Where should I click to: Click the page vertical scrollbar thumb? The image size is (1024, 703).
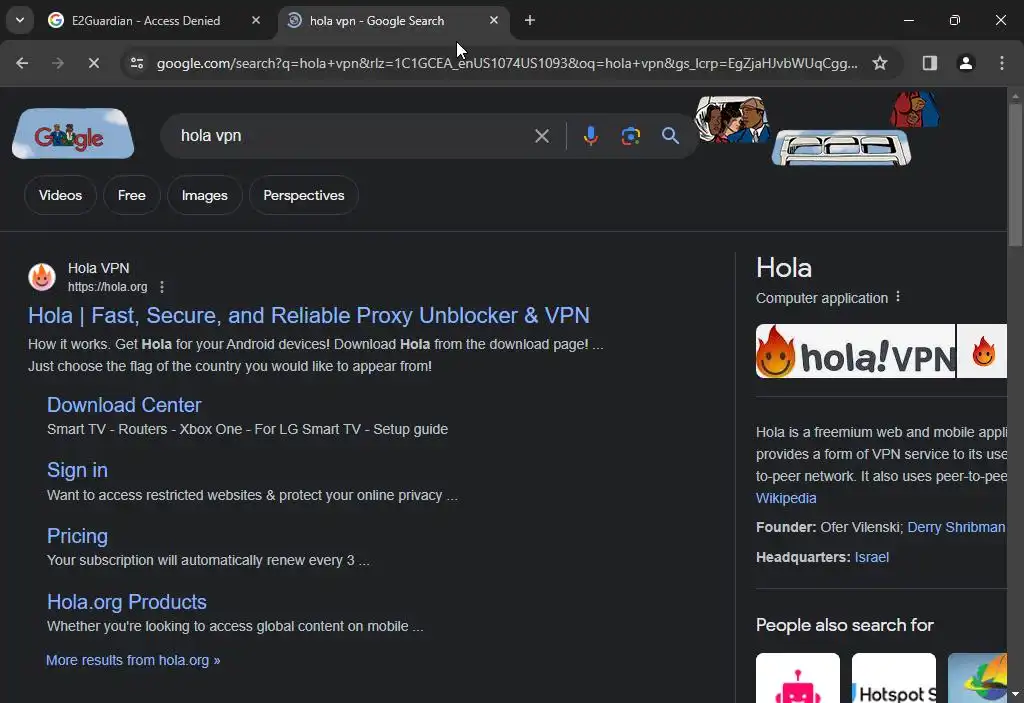pyautogui.click(x=1015, y=174)
